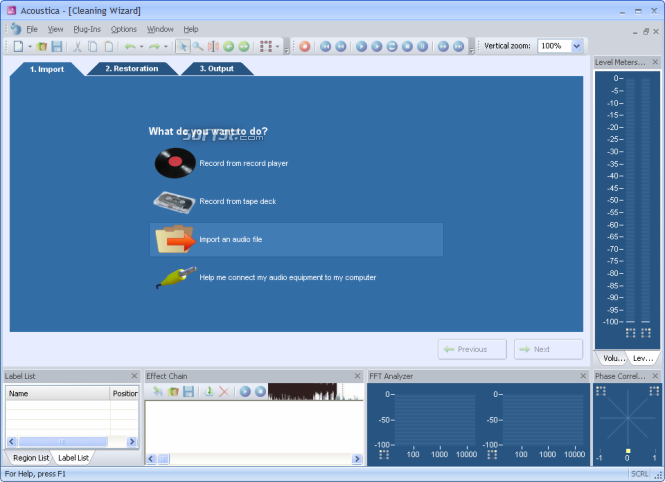Click the Open file folder icon in main toolbar

click(x=42, y=46)
